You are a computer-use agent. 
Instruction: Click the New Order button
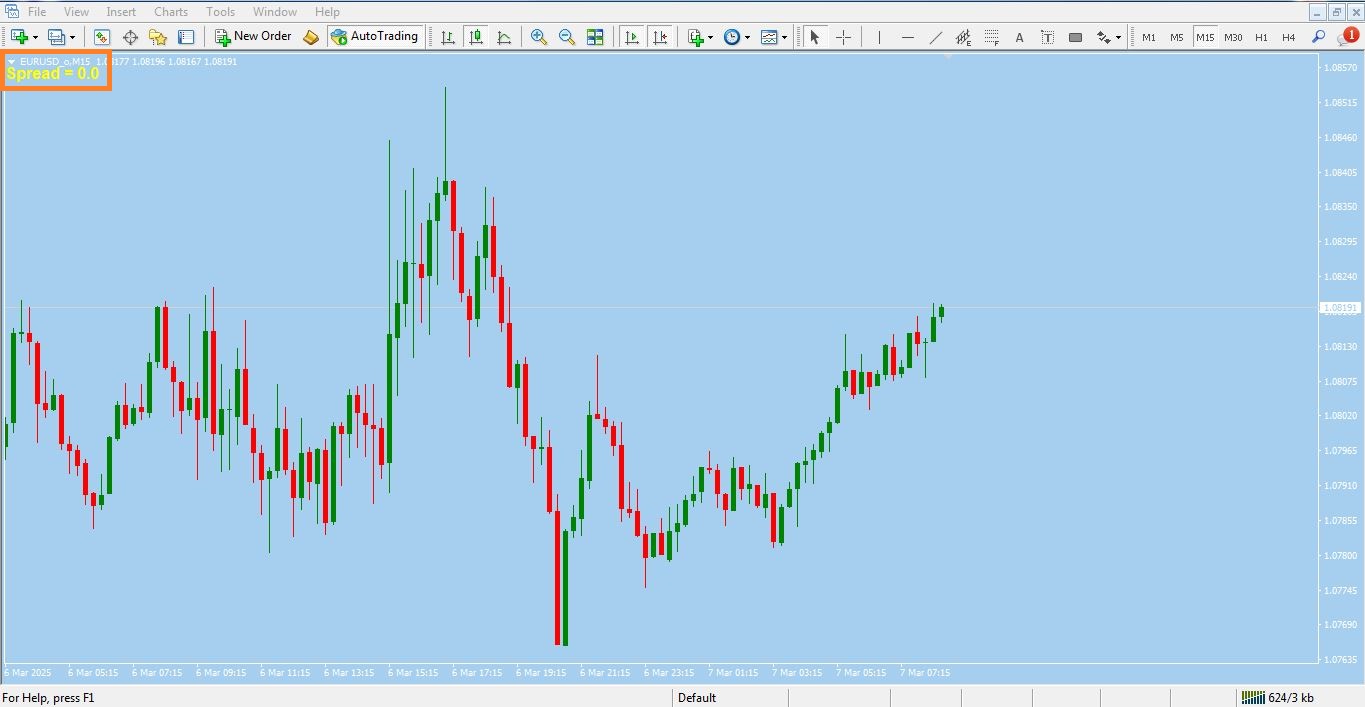[254, 37]
